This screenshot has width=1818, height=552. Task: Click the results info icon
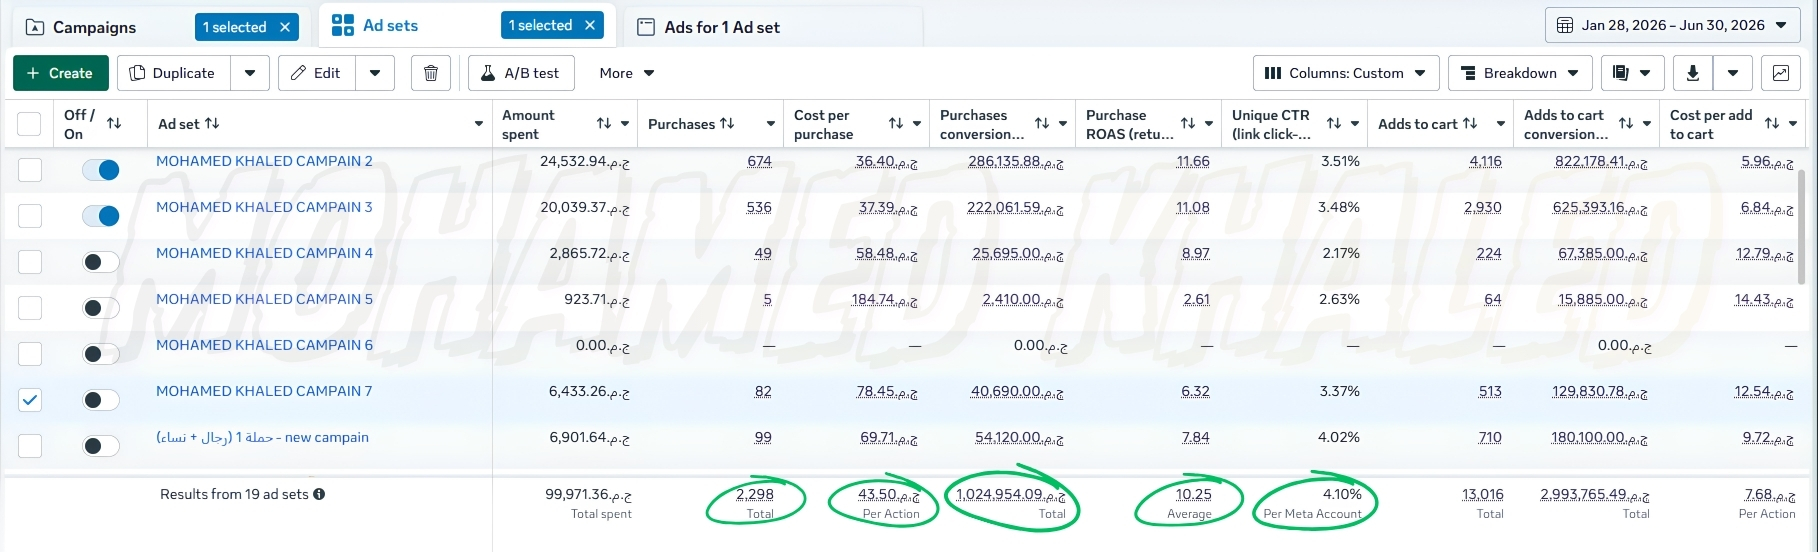[x=319, y=494]
